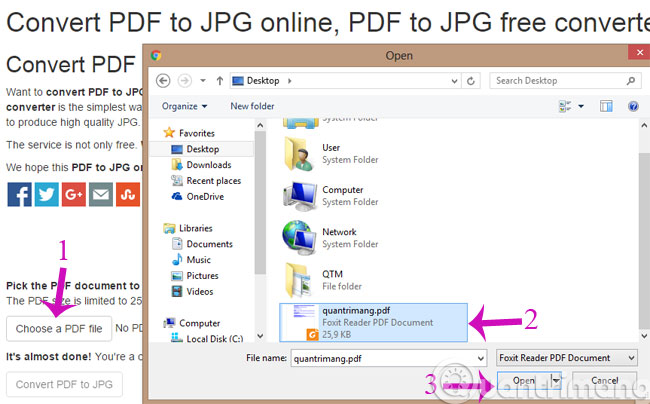The height and width of the screenshot is (404, 650).
Task: Click file list scrollbar down arrow
Action: coord(644,336)
